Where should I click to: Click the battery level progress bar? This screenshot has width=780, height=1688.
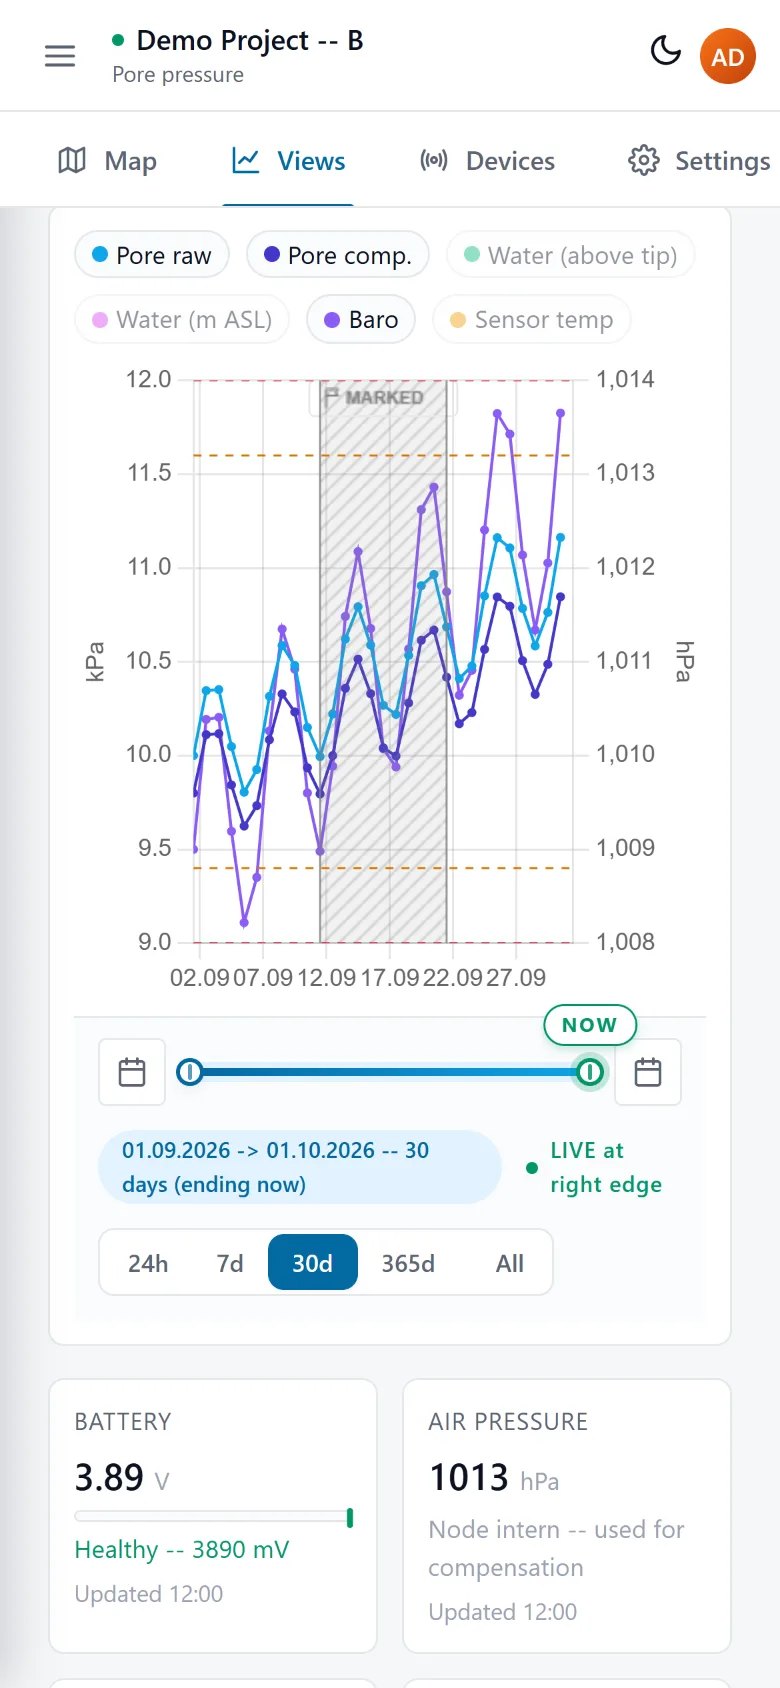click(213, 1518)
